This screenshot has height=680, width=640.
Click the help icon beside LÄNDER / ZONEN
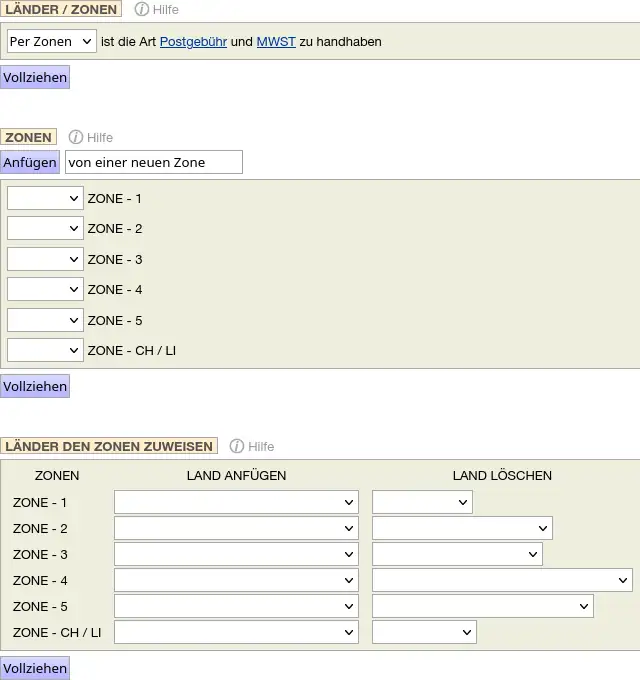click(142, 9)
